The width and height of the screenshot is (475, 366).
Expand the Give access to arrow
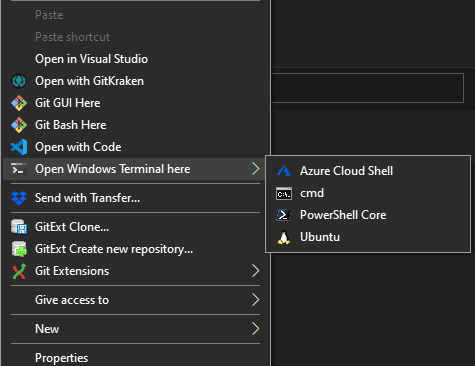click(255, 300)
